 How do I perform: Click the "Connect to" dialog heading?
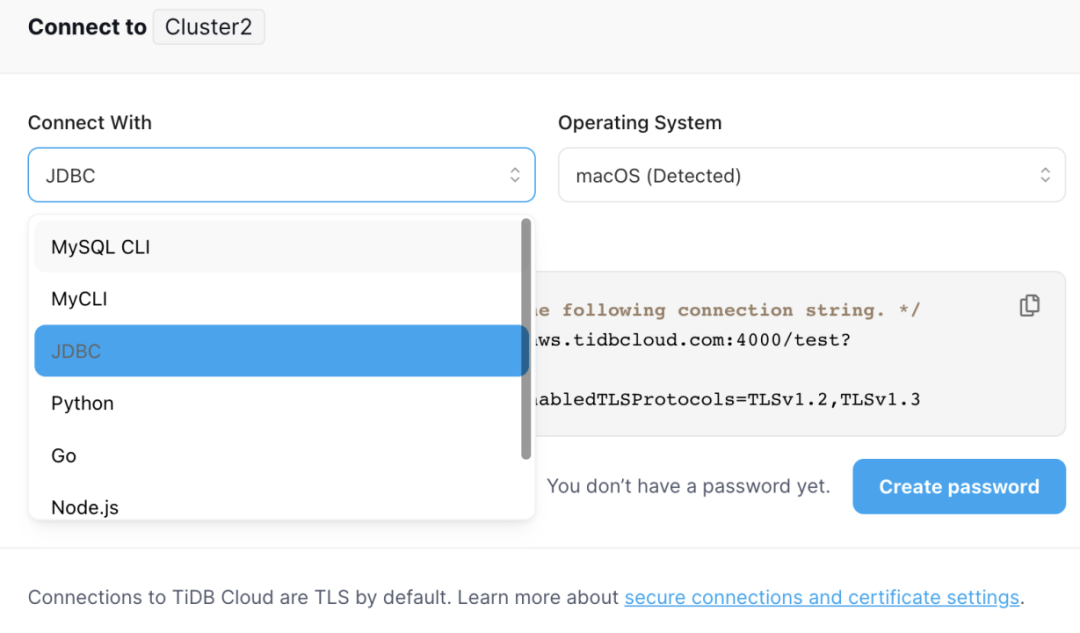point(87,27)
